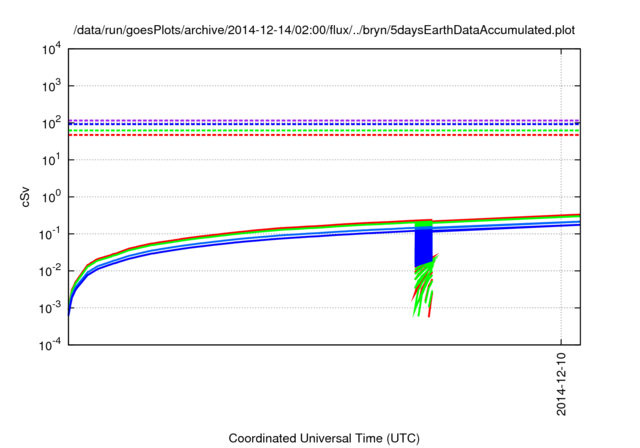Click the green dashed threshold line
The height and width of the screenshot is (448, 640).
coord(324,131)
